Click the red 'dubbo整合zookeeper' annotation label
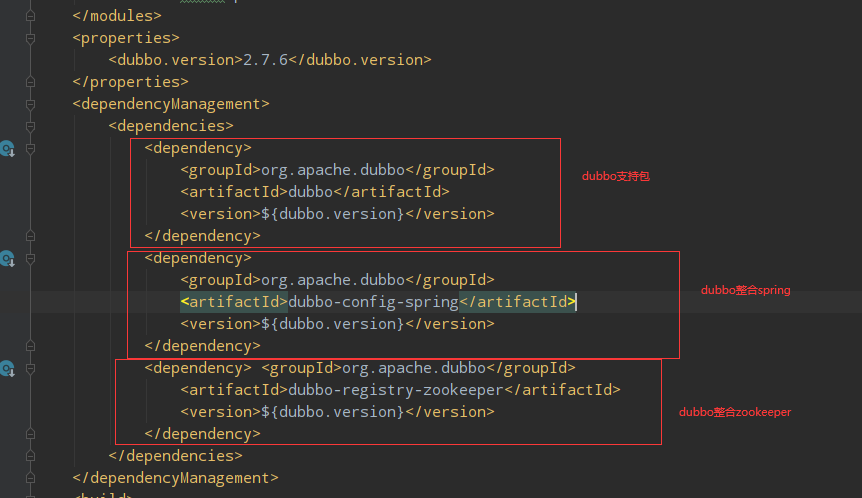 pos(735,412)
